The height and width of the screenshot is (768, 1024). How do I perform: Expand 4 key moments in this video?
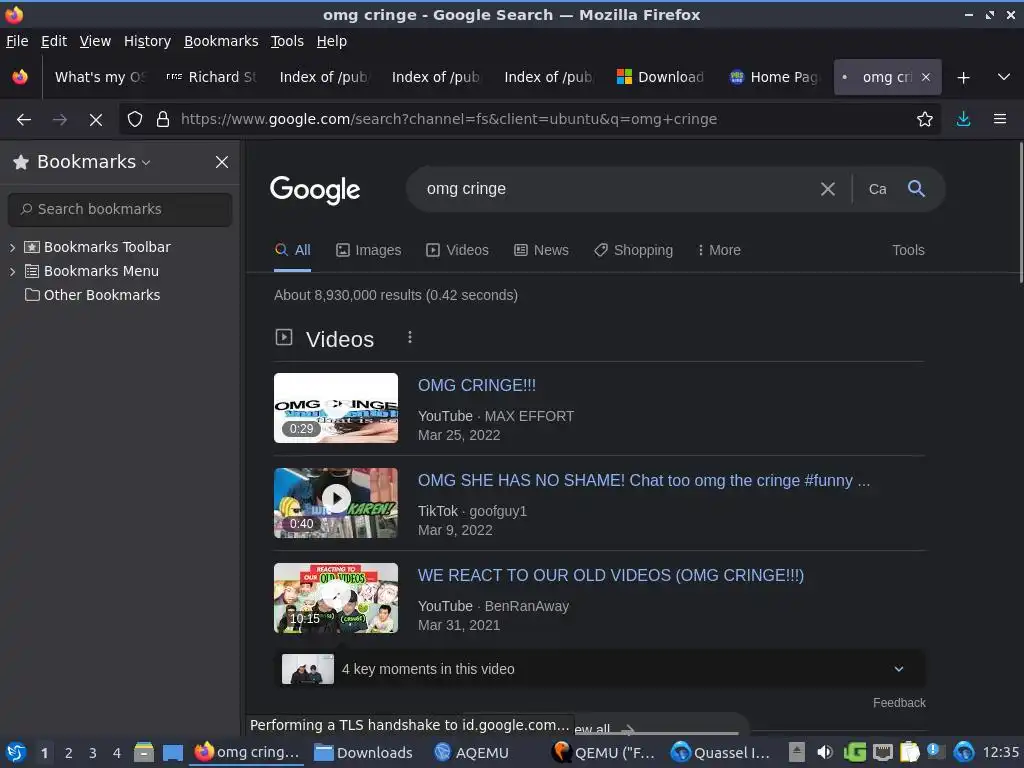pos(600,669)
